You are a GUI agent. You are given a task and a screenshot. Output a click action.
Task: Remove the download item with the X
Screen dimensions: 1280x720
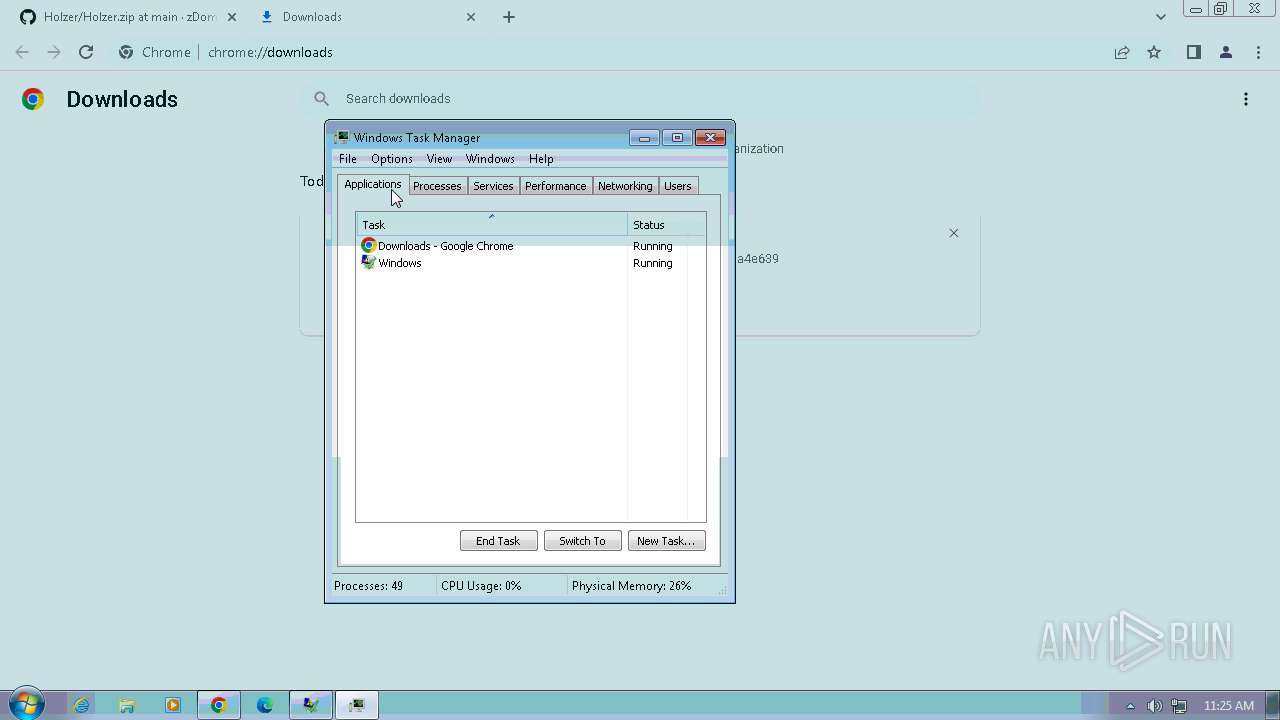click(x=953, y=233)
